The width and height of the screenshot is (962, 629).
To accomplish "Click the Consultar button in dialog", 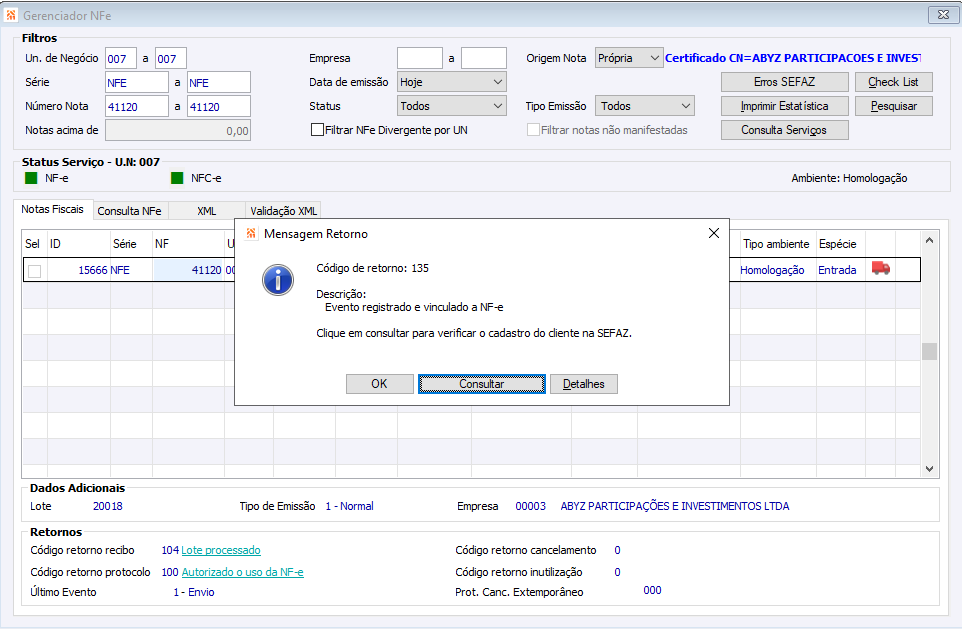I will point(482,384).
